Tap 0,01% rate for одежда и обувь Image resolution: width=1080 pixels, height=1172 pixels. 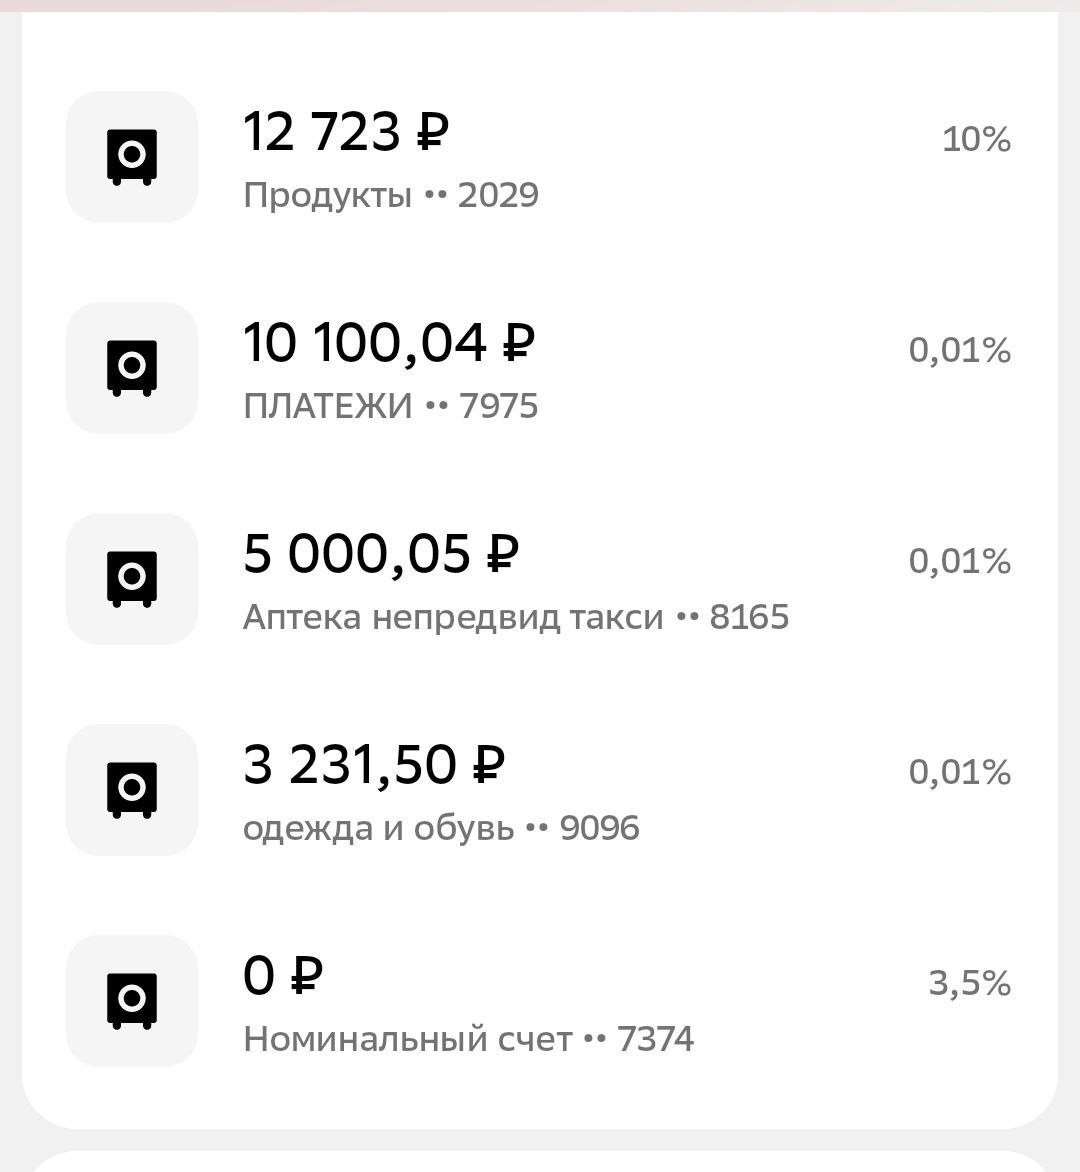(959, 773)
